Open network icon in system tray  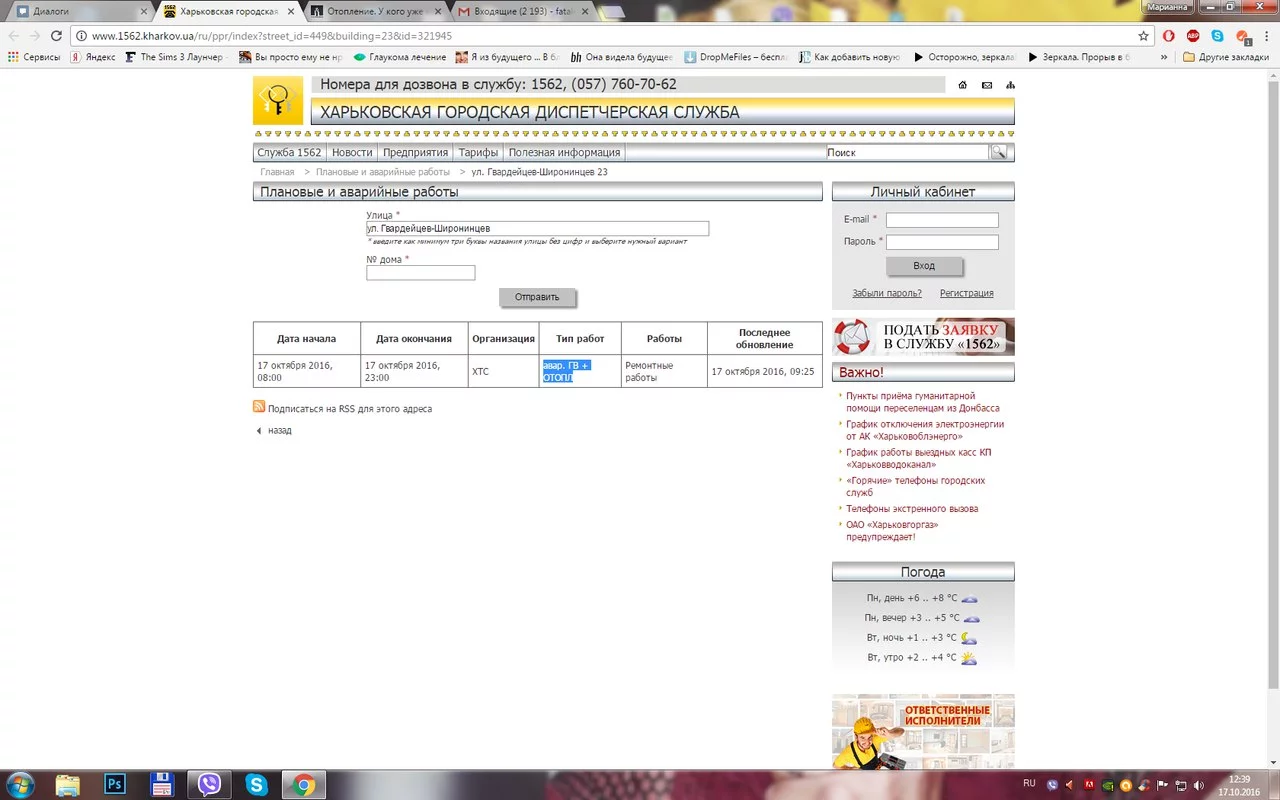tap(1180, 785)
